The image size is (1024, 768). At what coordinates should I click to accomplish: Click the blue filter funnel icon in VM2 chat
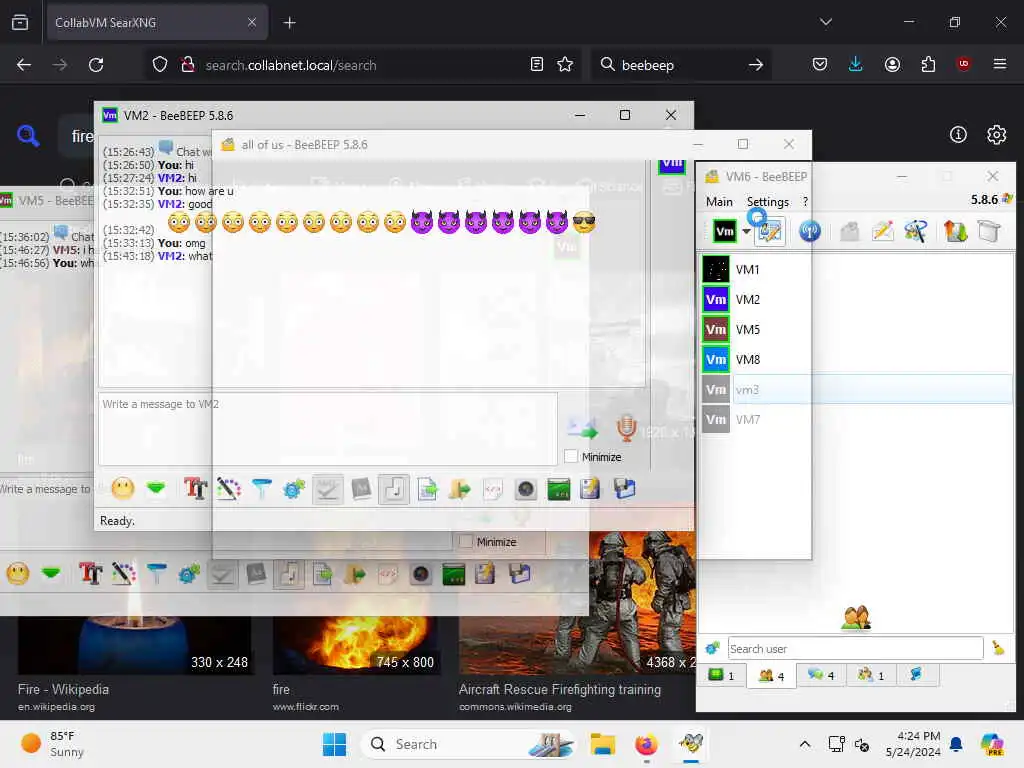[262, 488]
